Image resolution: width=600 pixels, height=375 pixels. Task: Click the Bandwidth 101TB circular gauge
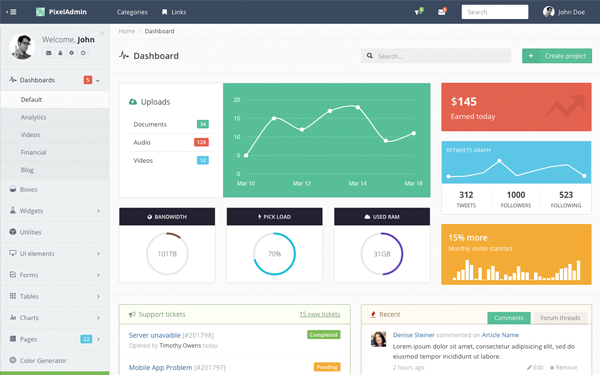(167, 254)
